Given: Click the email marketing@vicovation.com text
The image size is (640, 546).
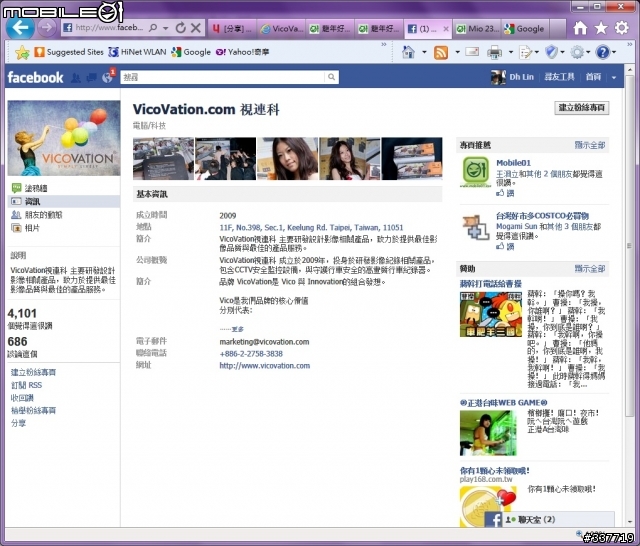Looking at the screenshot, I should tap(264, 342).
